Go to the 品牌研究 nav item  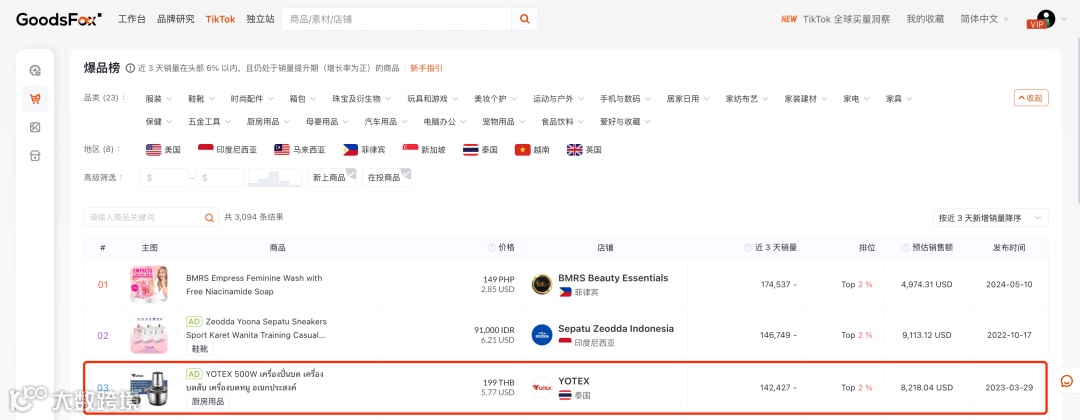176,19
